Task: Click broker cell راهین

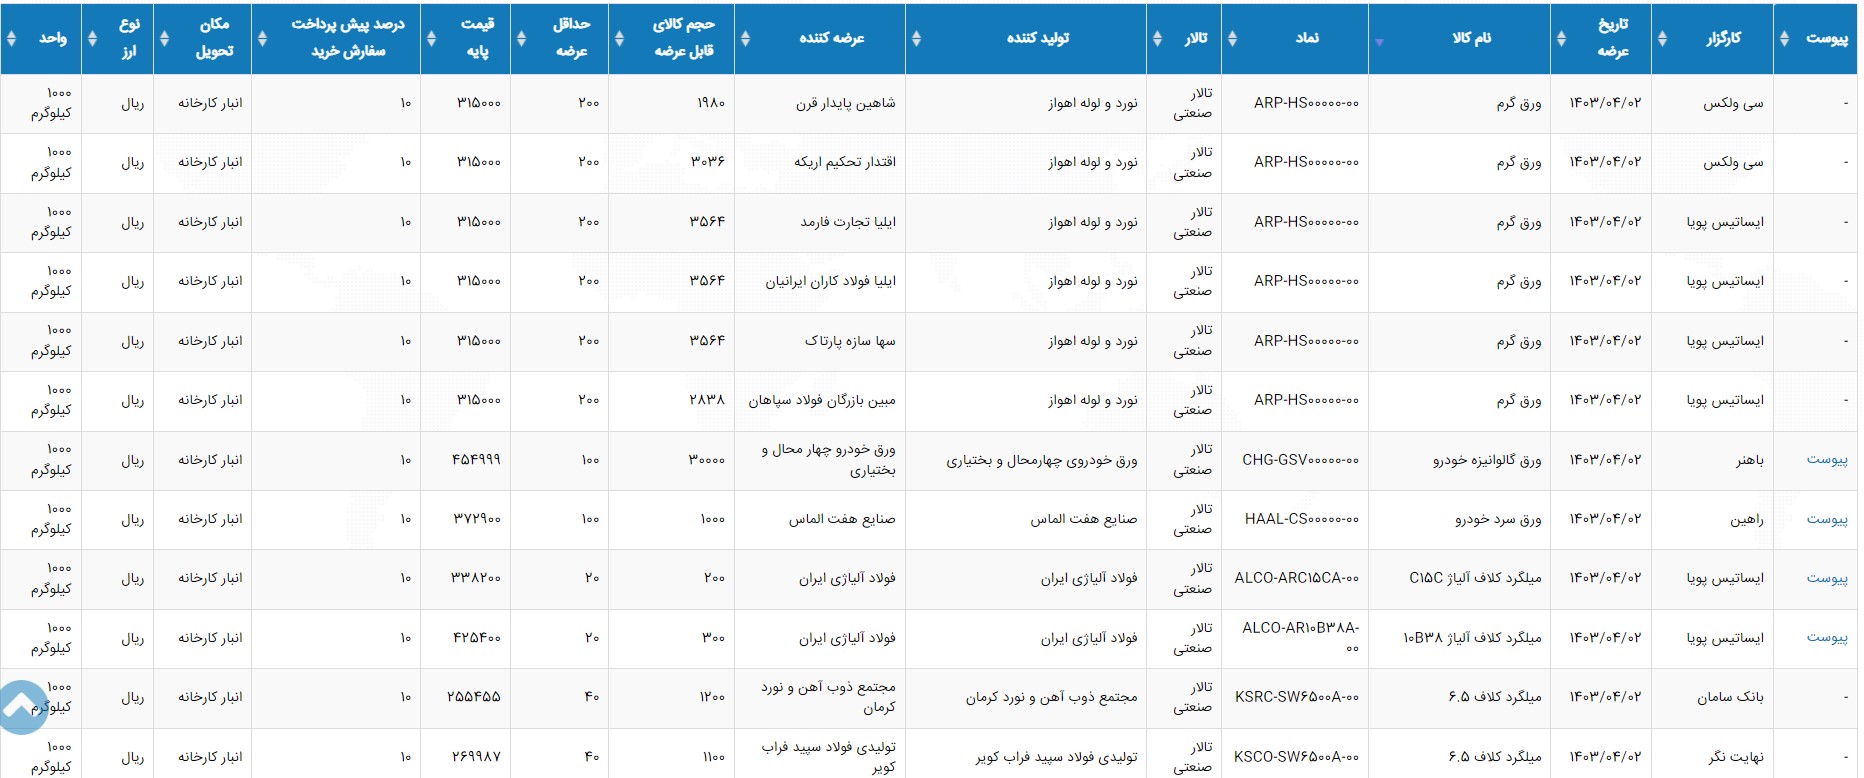Action: 1747,519
